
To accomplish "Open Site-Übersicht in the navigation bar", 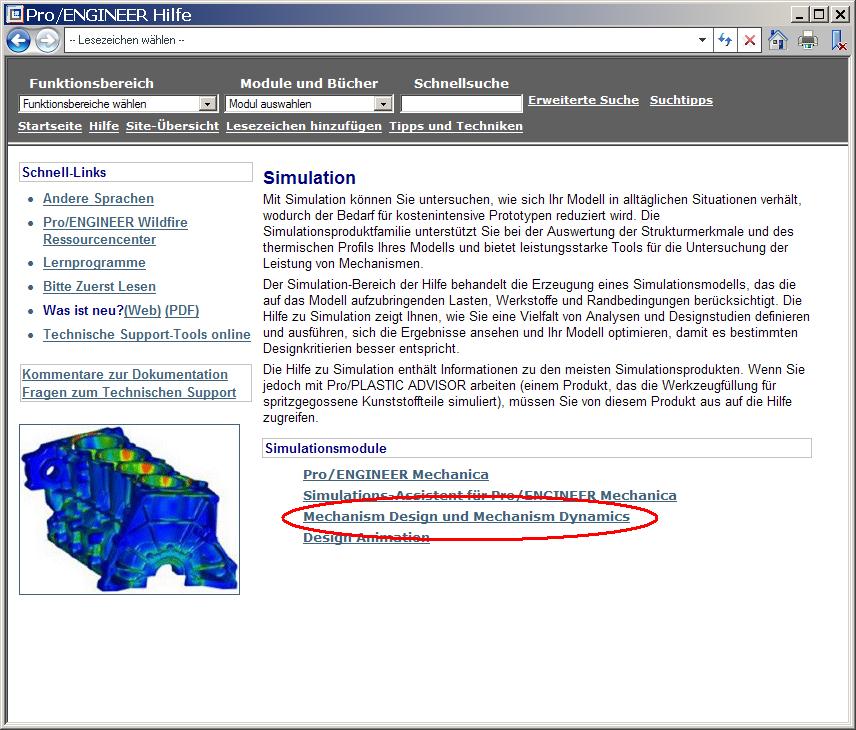I will click(x=173, y=126).
